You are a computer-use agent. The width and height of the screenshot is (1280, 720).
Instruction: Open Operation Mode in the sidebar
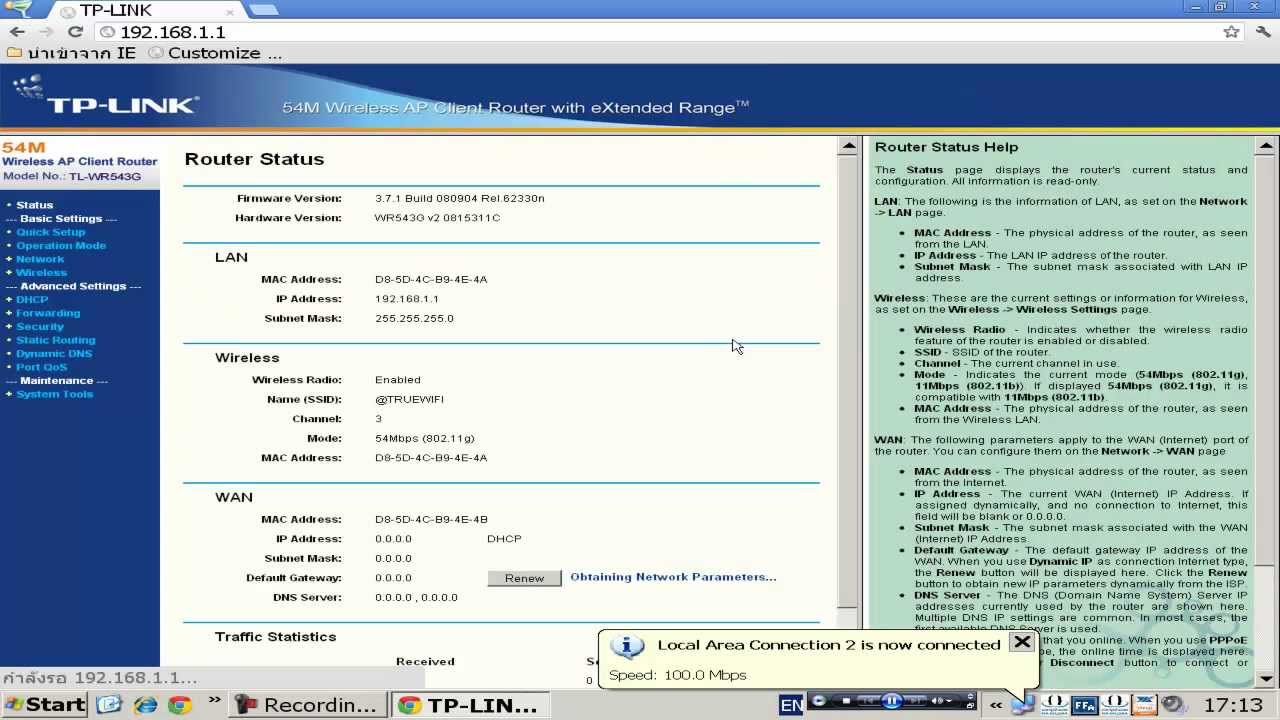point(60,245)
